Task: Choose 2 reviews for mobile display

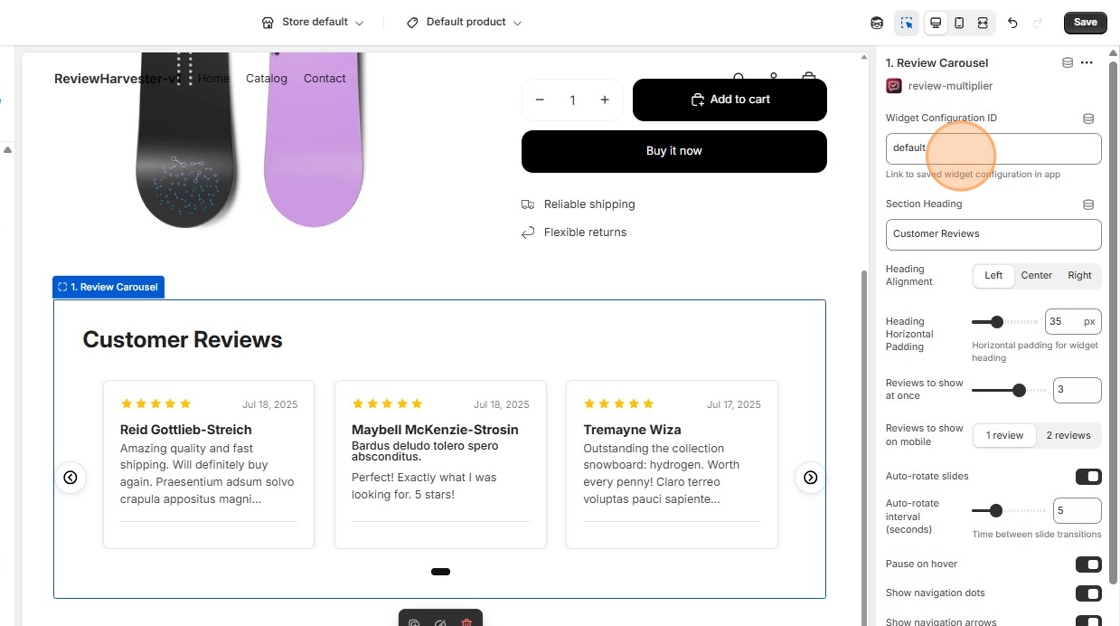Action: 1069,435
